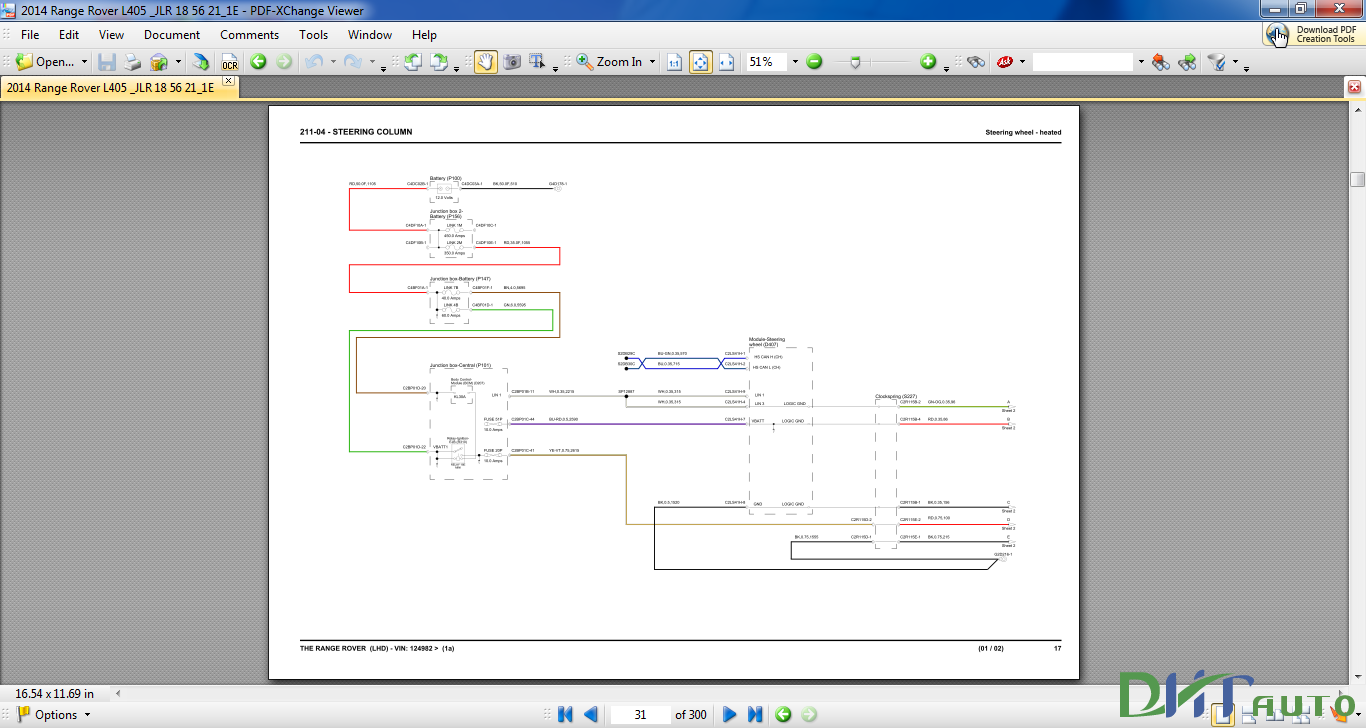
Task: Click Download PDF Creation Tools button
Action: (x=1313, y=34)
